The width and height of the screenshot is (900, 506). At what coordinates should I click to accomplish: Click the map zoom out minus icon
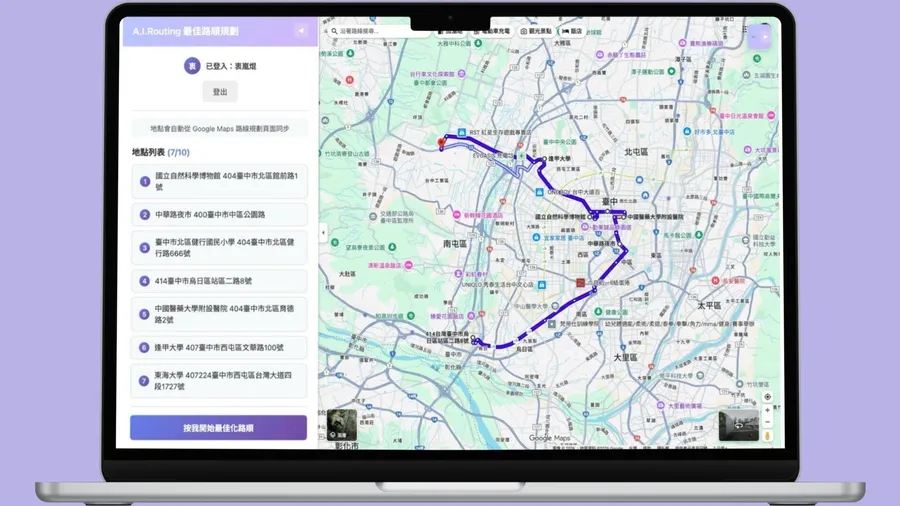[x=767, y=422]
